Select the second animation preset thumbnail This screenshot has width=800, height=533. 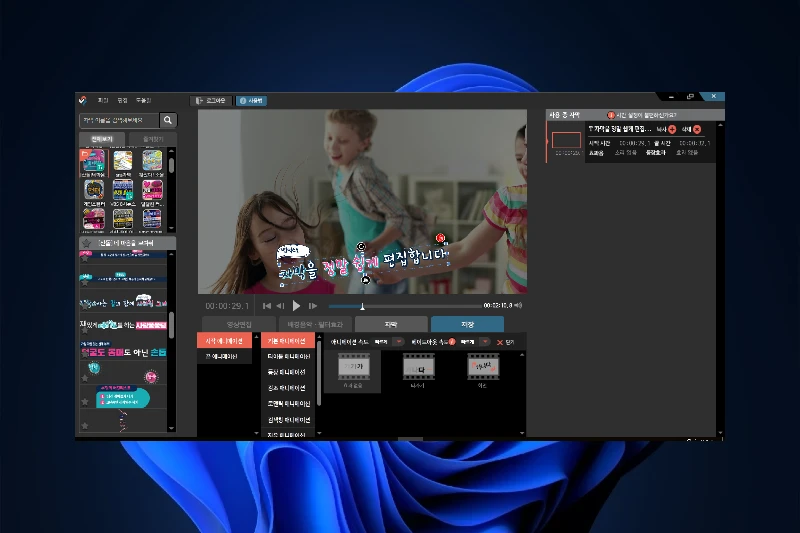click(x=418, y=369)
